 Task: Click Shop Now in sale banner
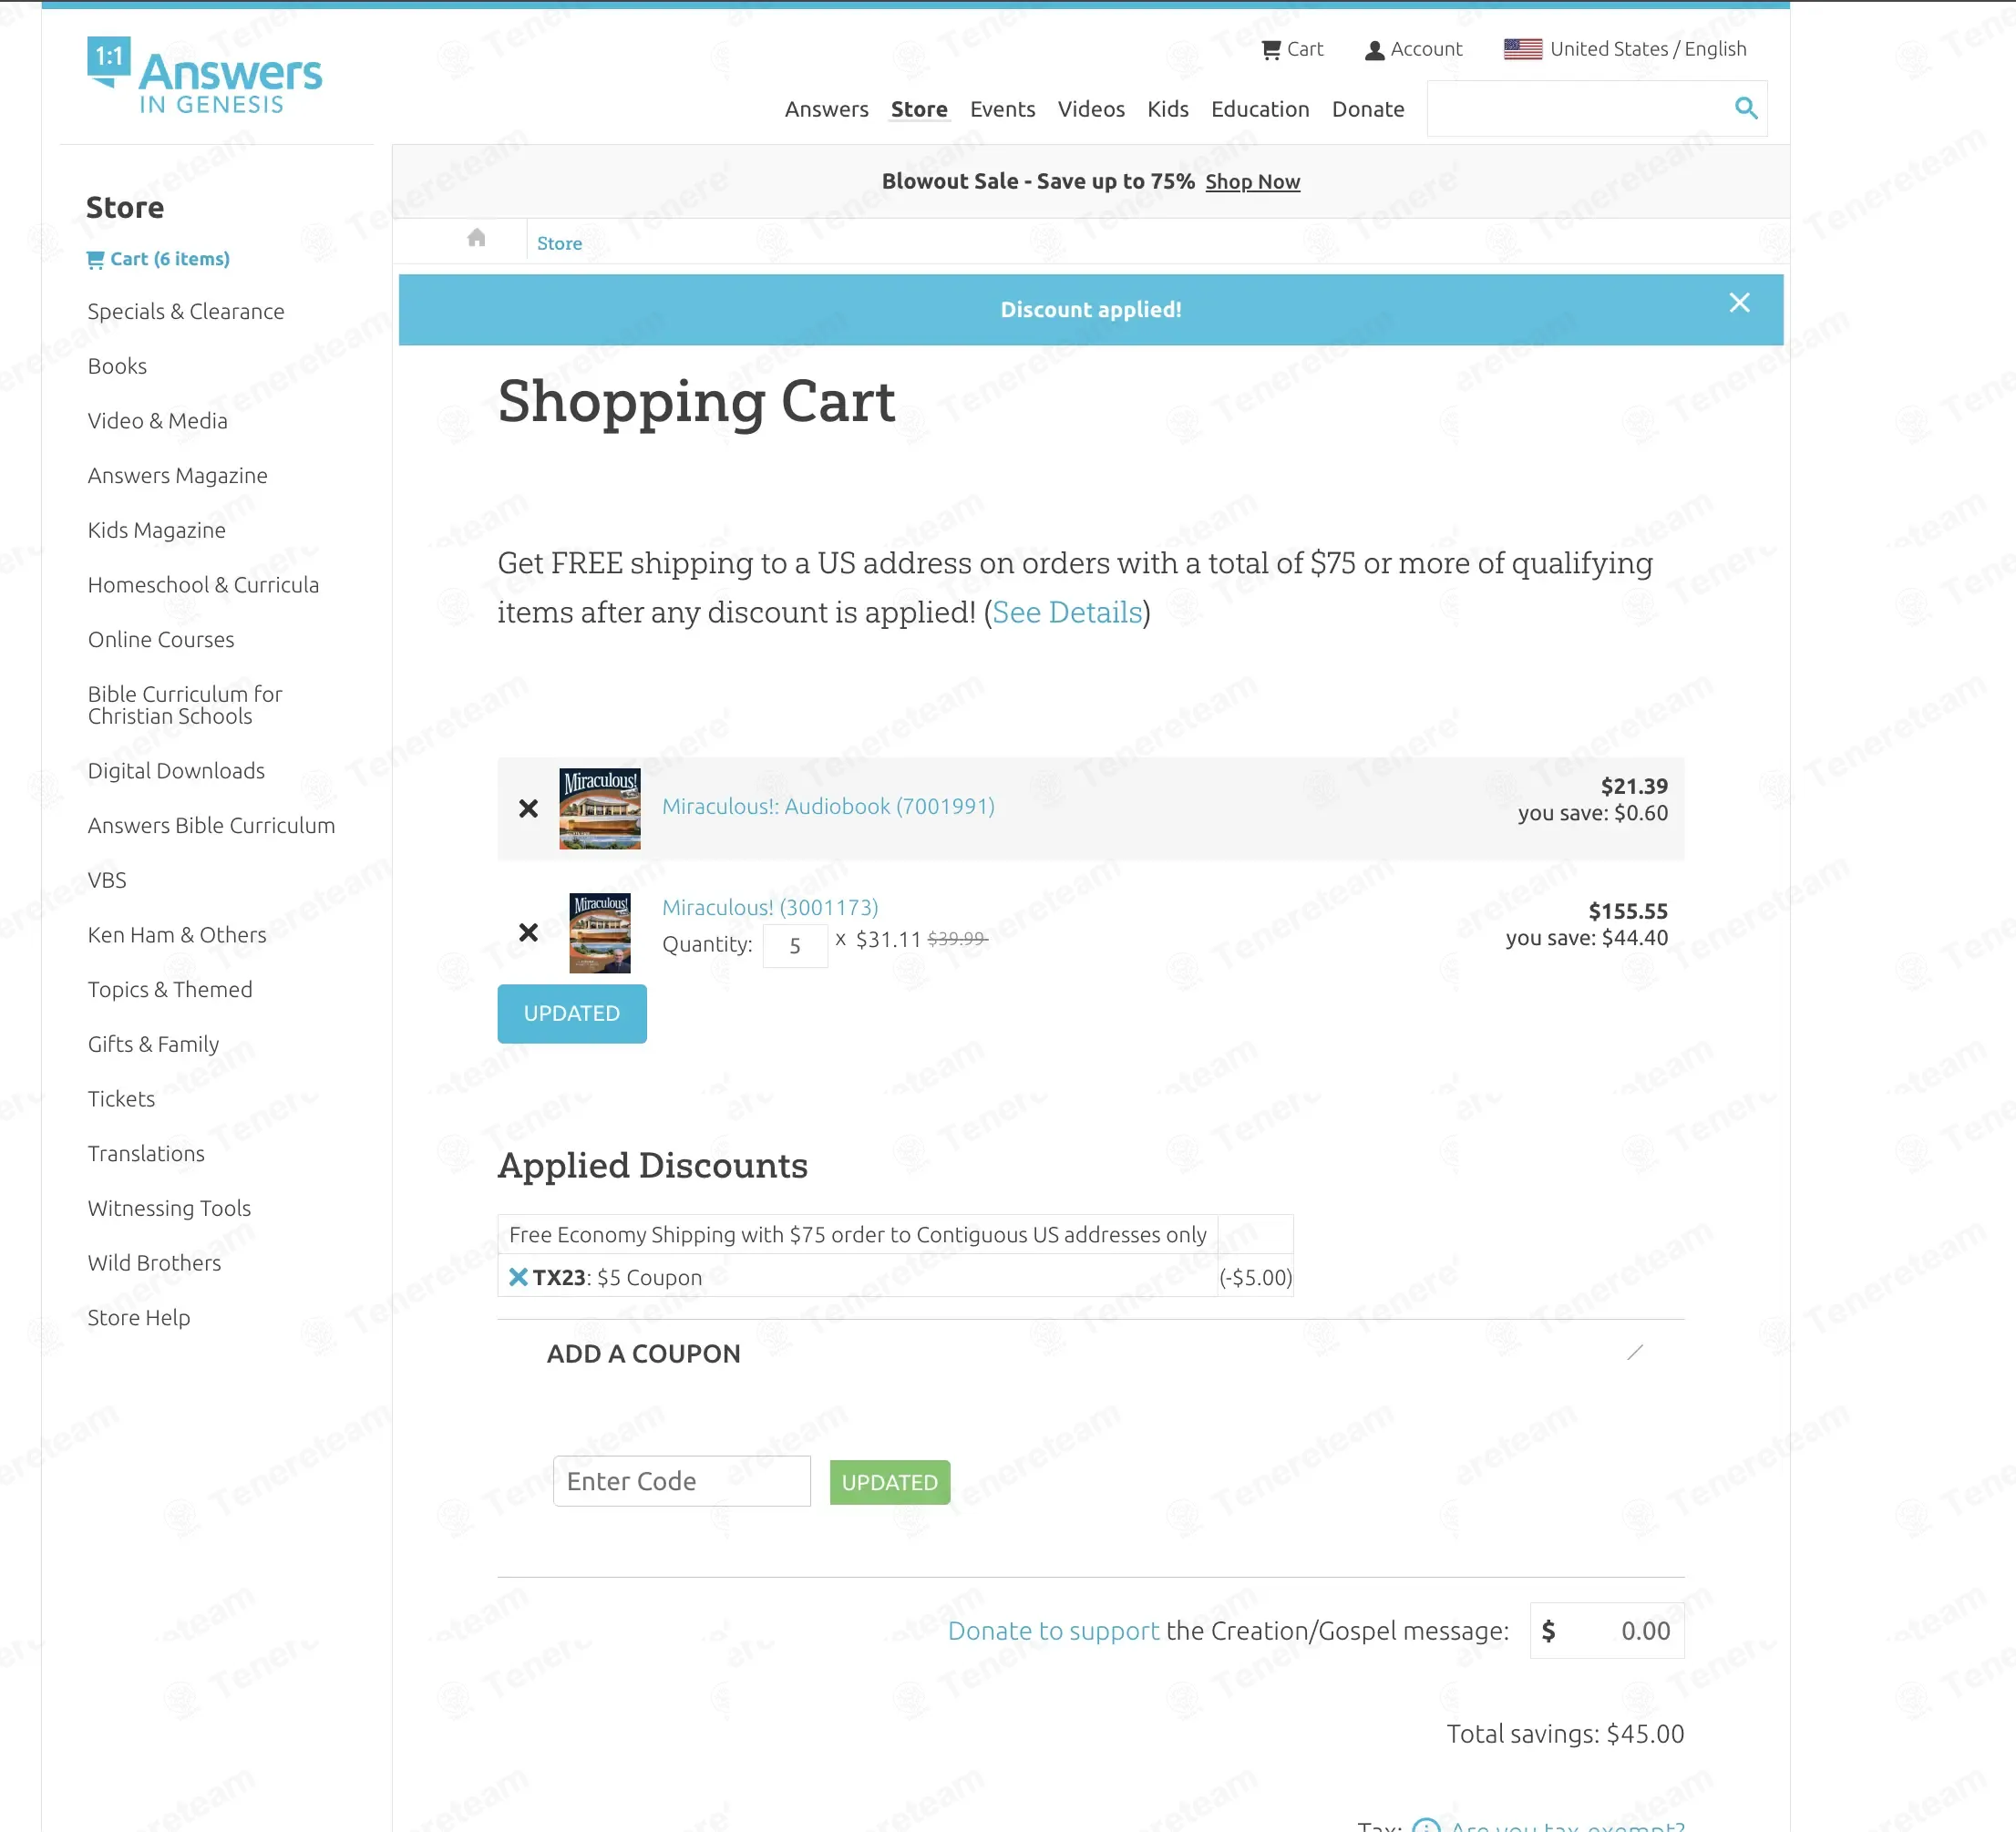(x=1252, y=182)
